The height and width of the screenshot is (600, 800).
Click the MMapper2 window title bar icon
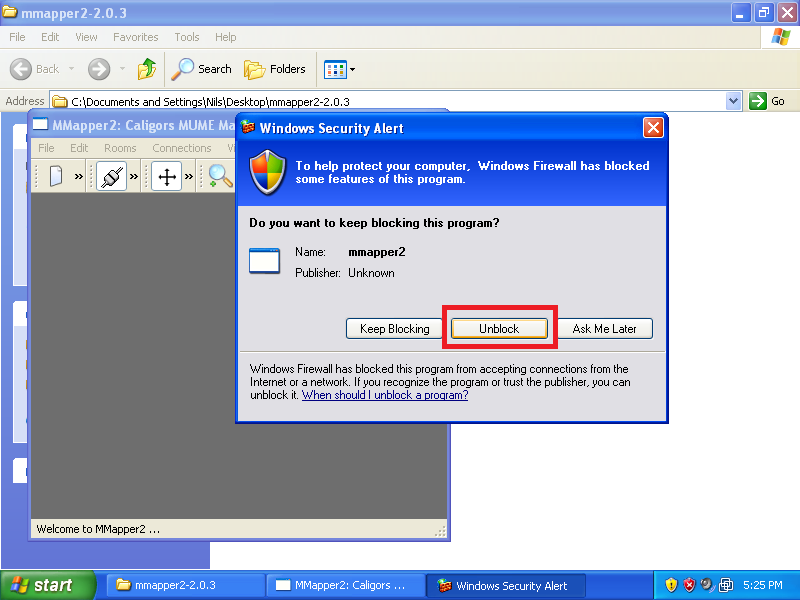[x=40, y=124]
